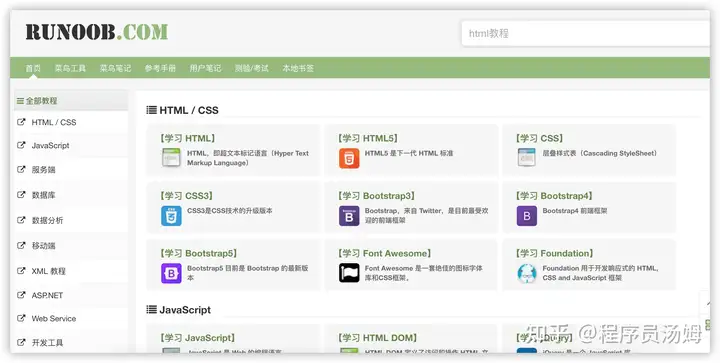Click external-link icon beside XML 教程
The width and height of the screenshot is (720, 363).
(x=21, y=271)
